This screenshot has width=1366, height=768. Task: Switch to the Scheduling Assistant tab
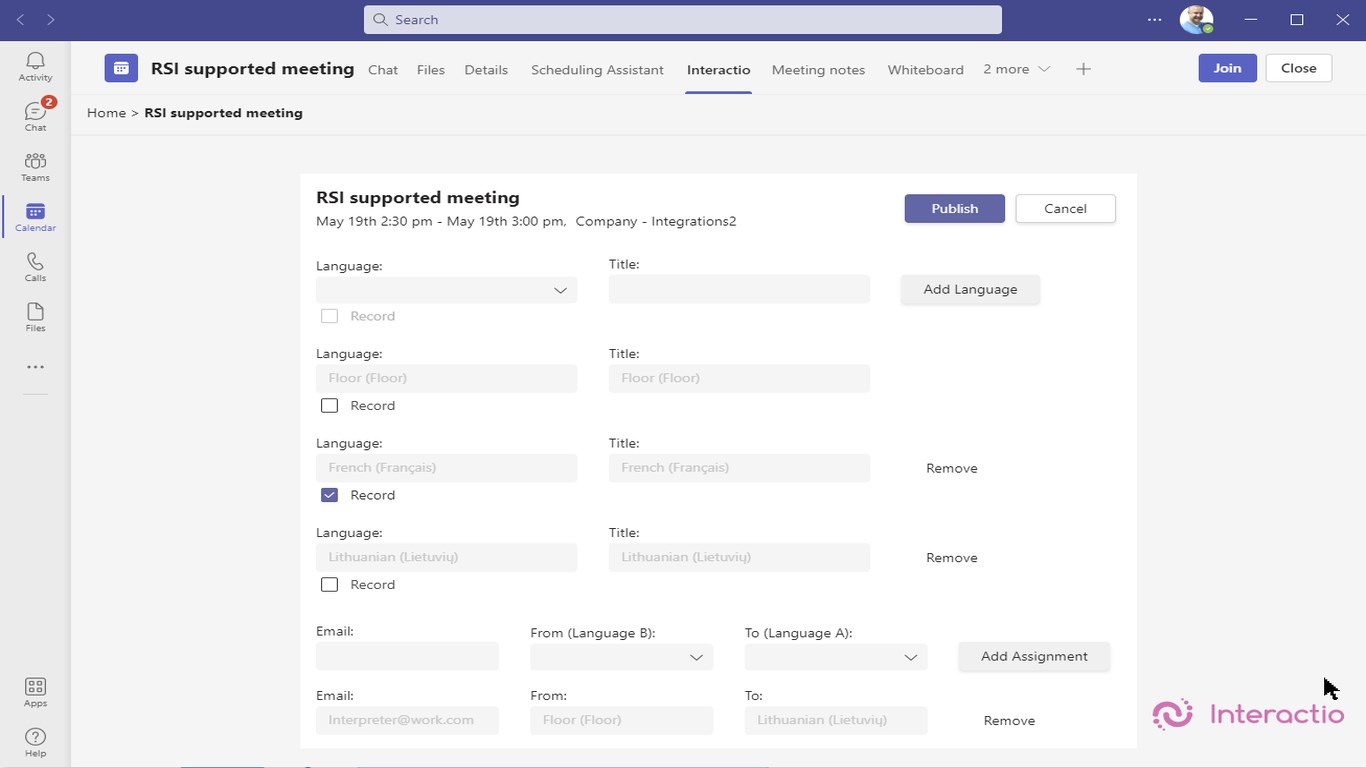pos(597,70)
